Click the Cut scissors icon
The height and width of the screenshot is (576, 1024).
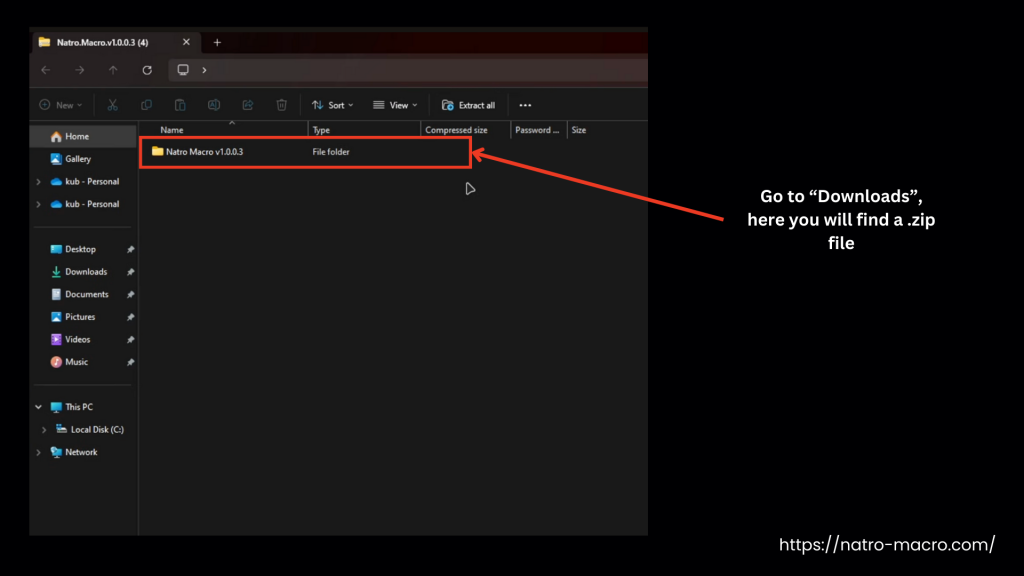coord(113,105)
